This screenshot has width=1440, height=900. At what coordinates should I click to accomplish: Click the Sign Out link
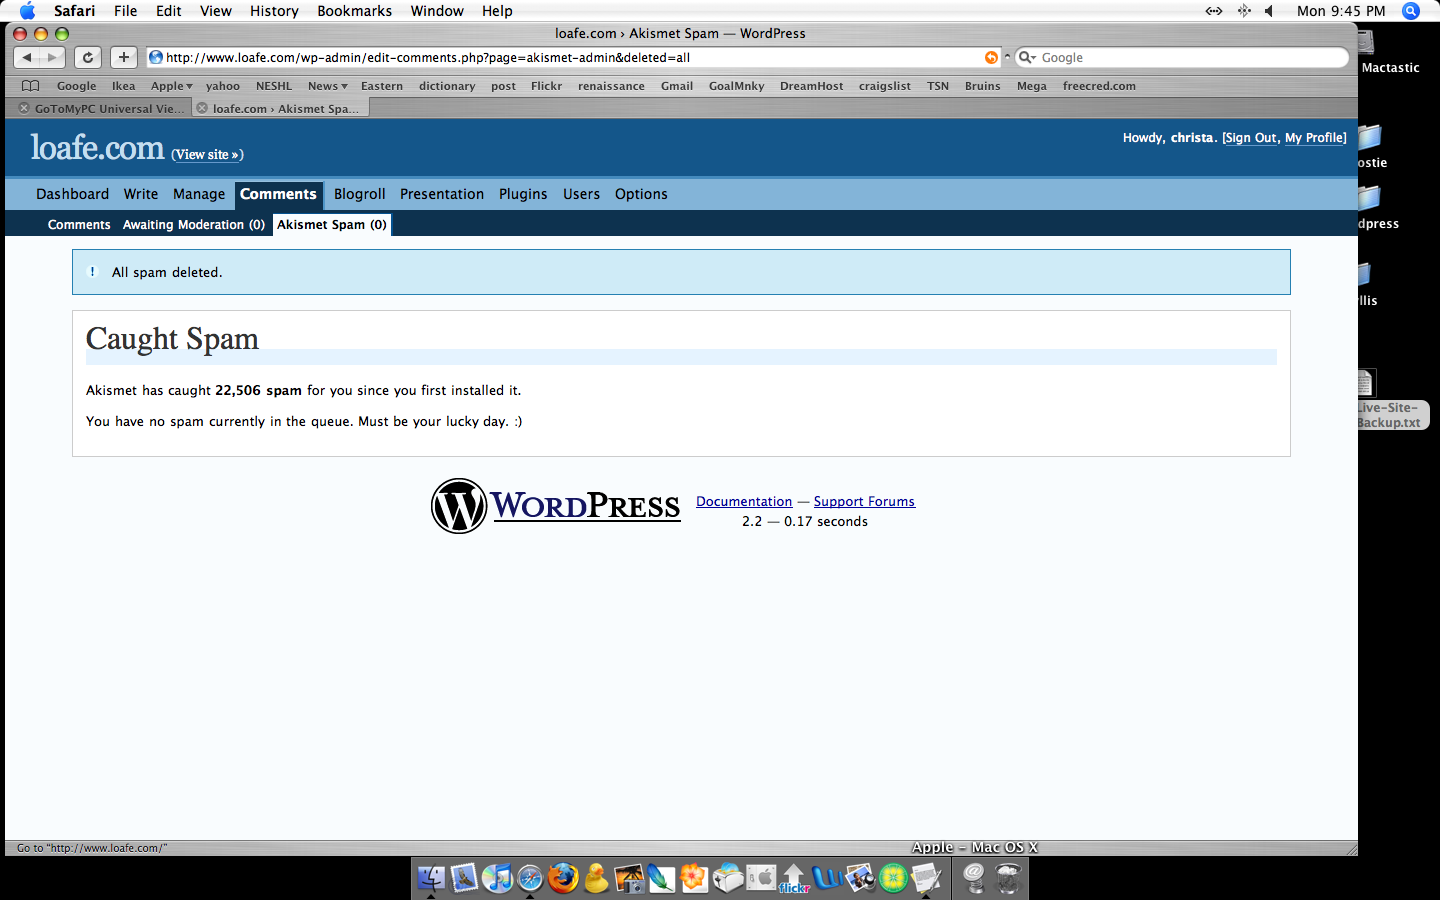tap(1251, 138)
